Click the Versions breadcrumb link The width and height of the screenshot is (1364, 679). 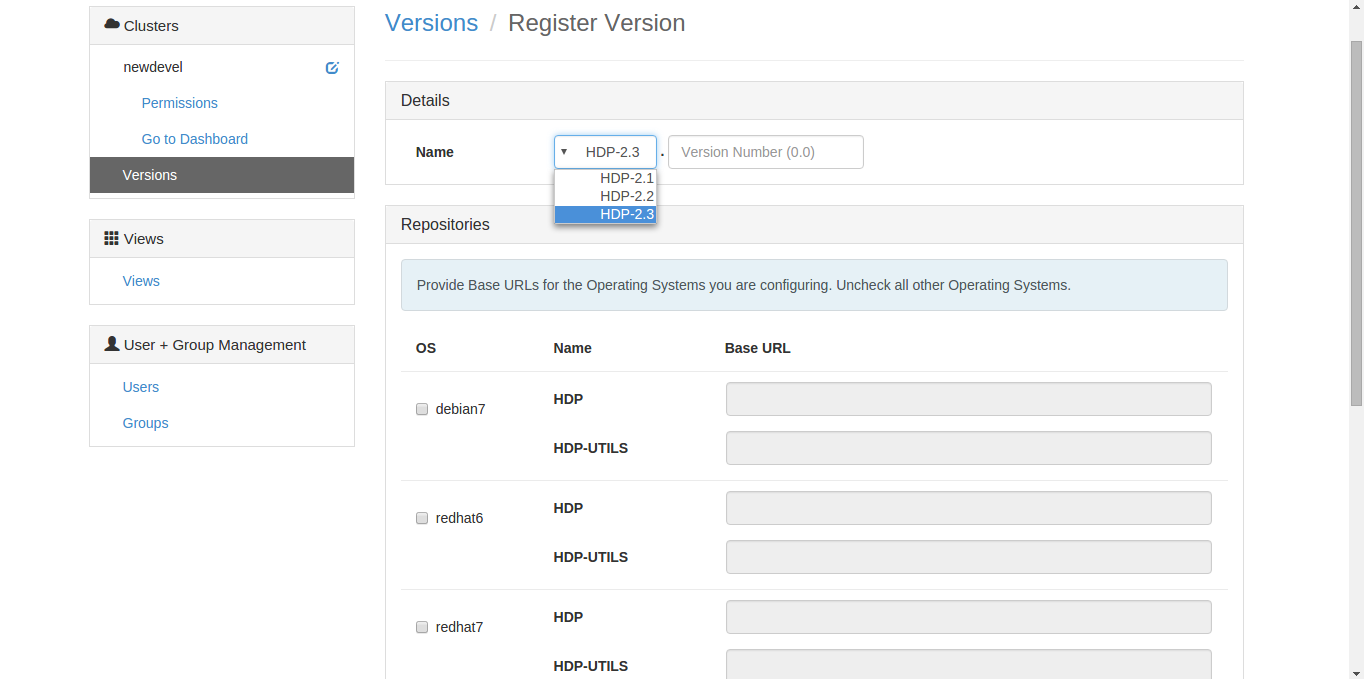[x=431, y=23]
